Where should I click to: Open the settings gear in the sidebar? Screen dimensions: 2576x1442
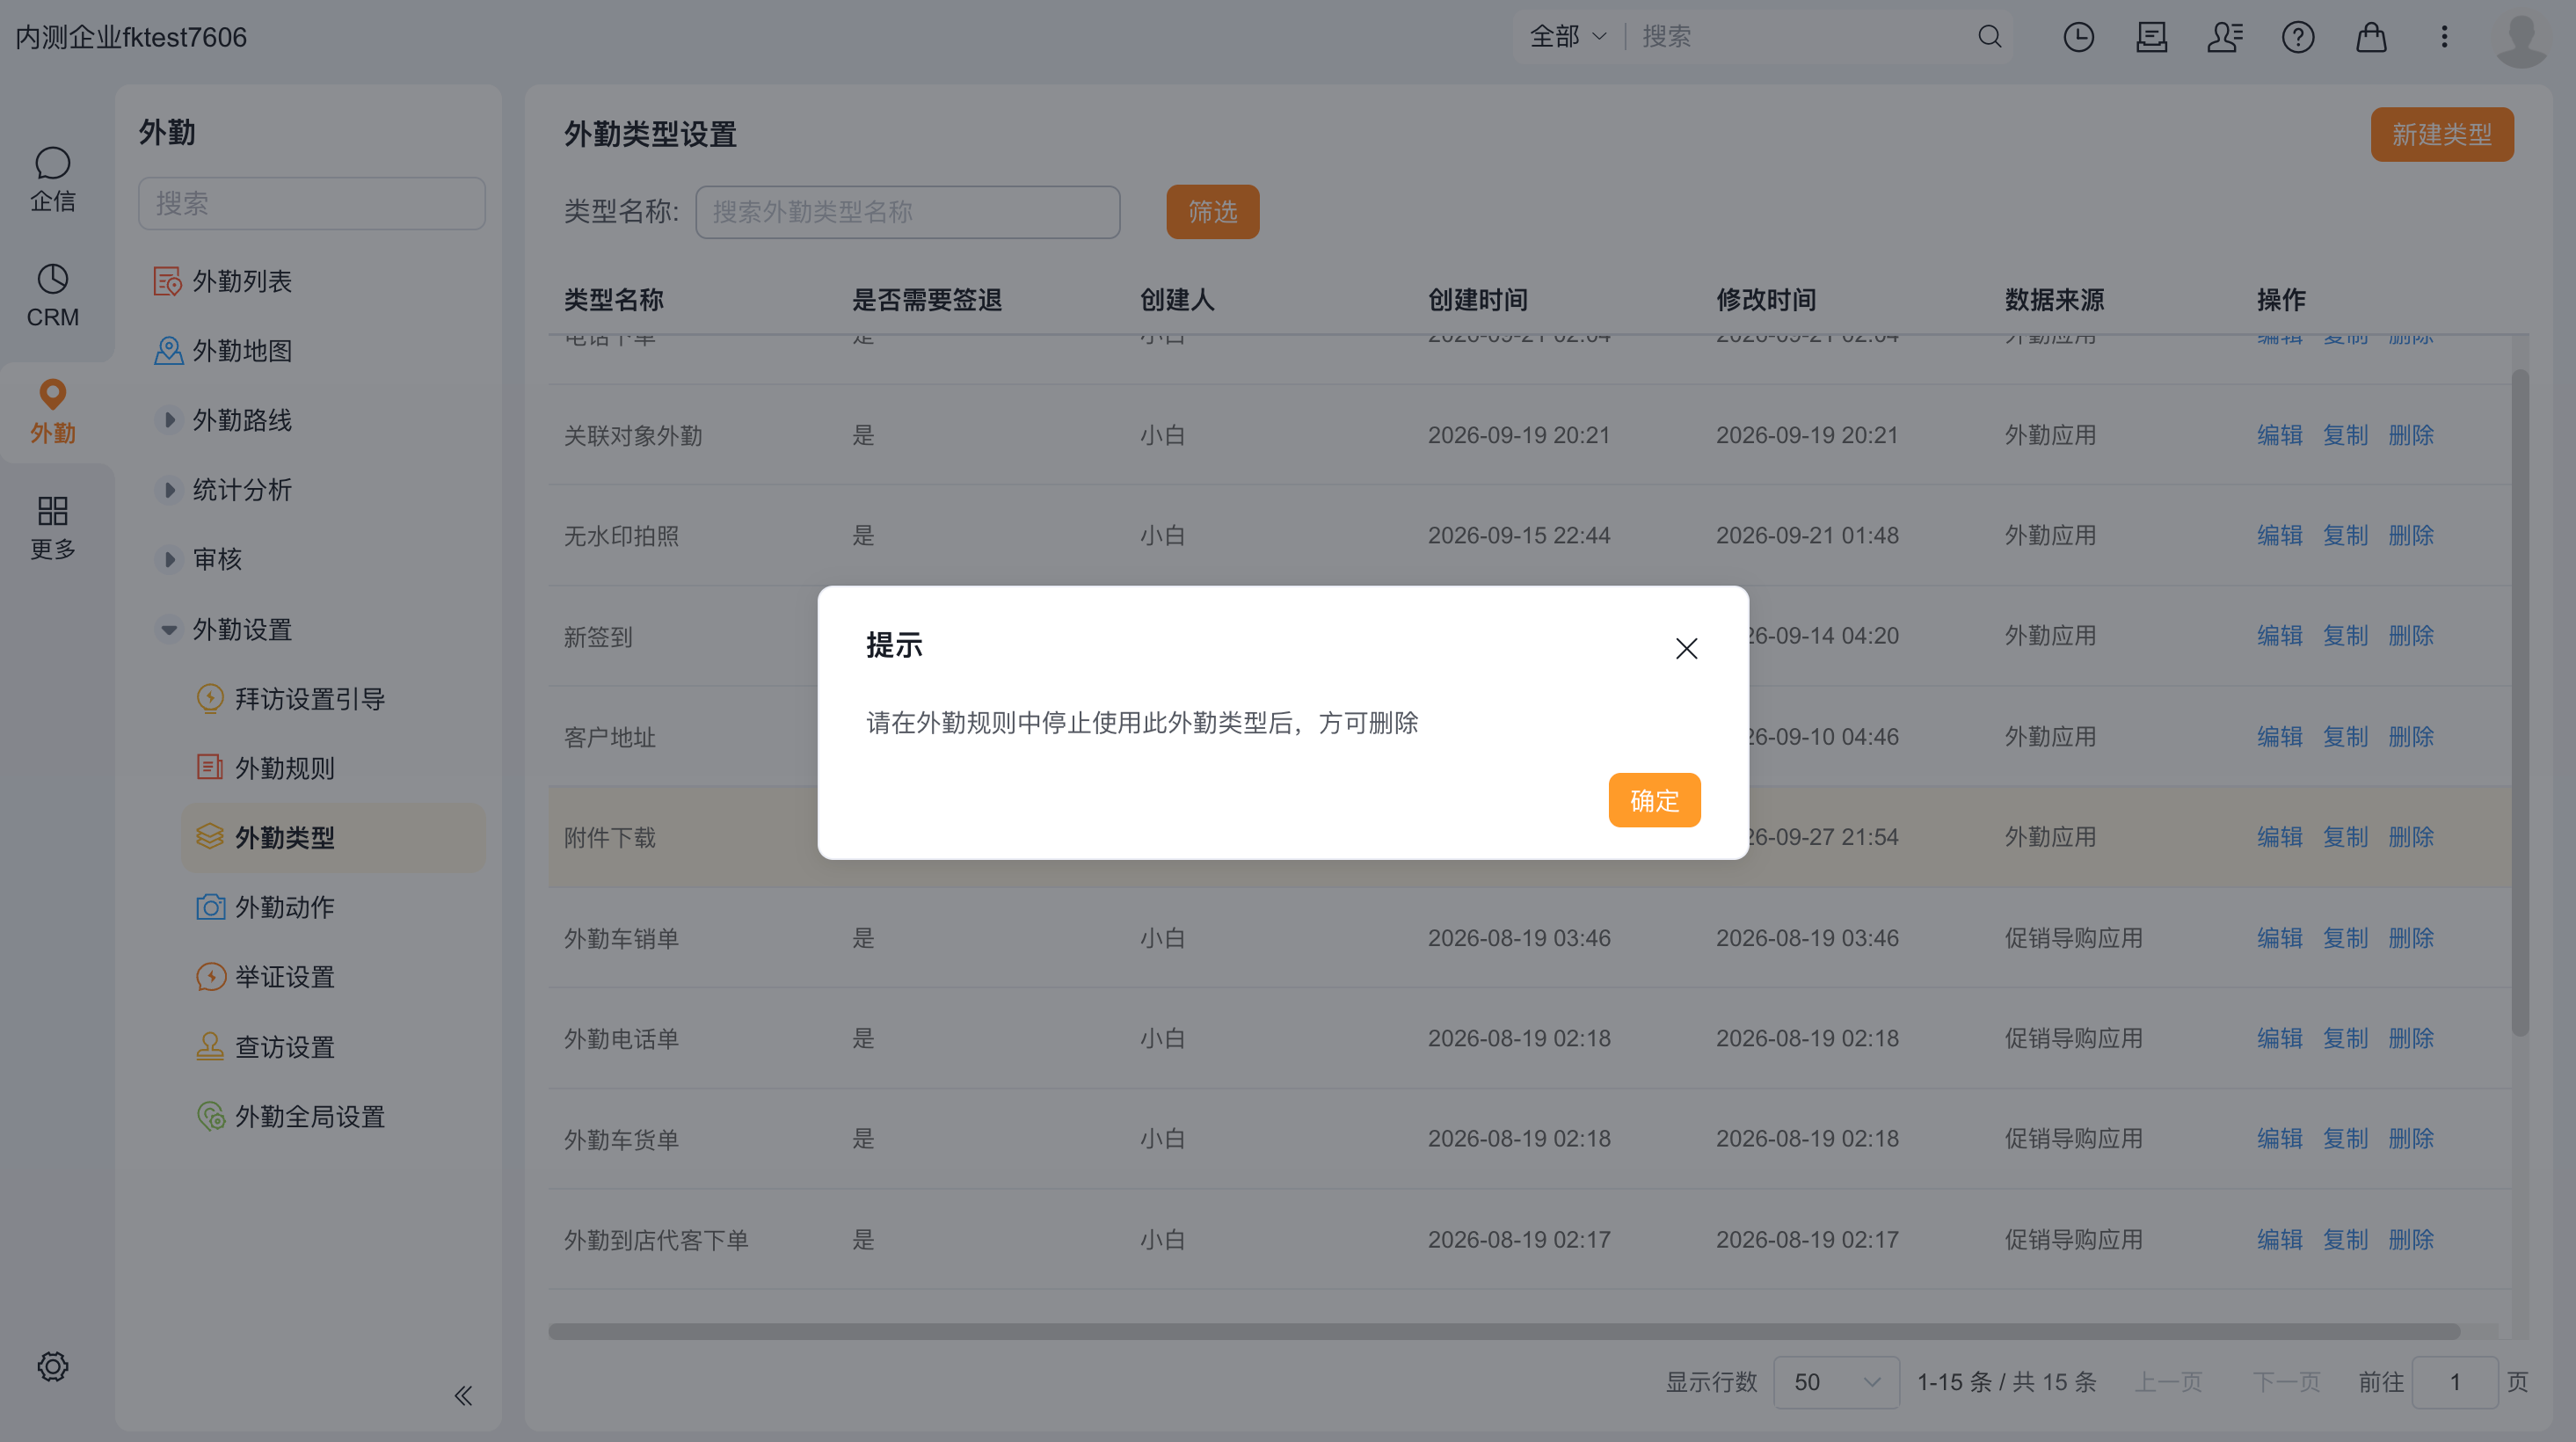pyautogui.click(x=52, y=1366)
